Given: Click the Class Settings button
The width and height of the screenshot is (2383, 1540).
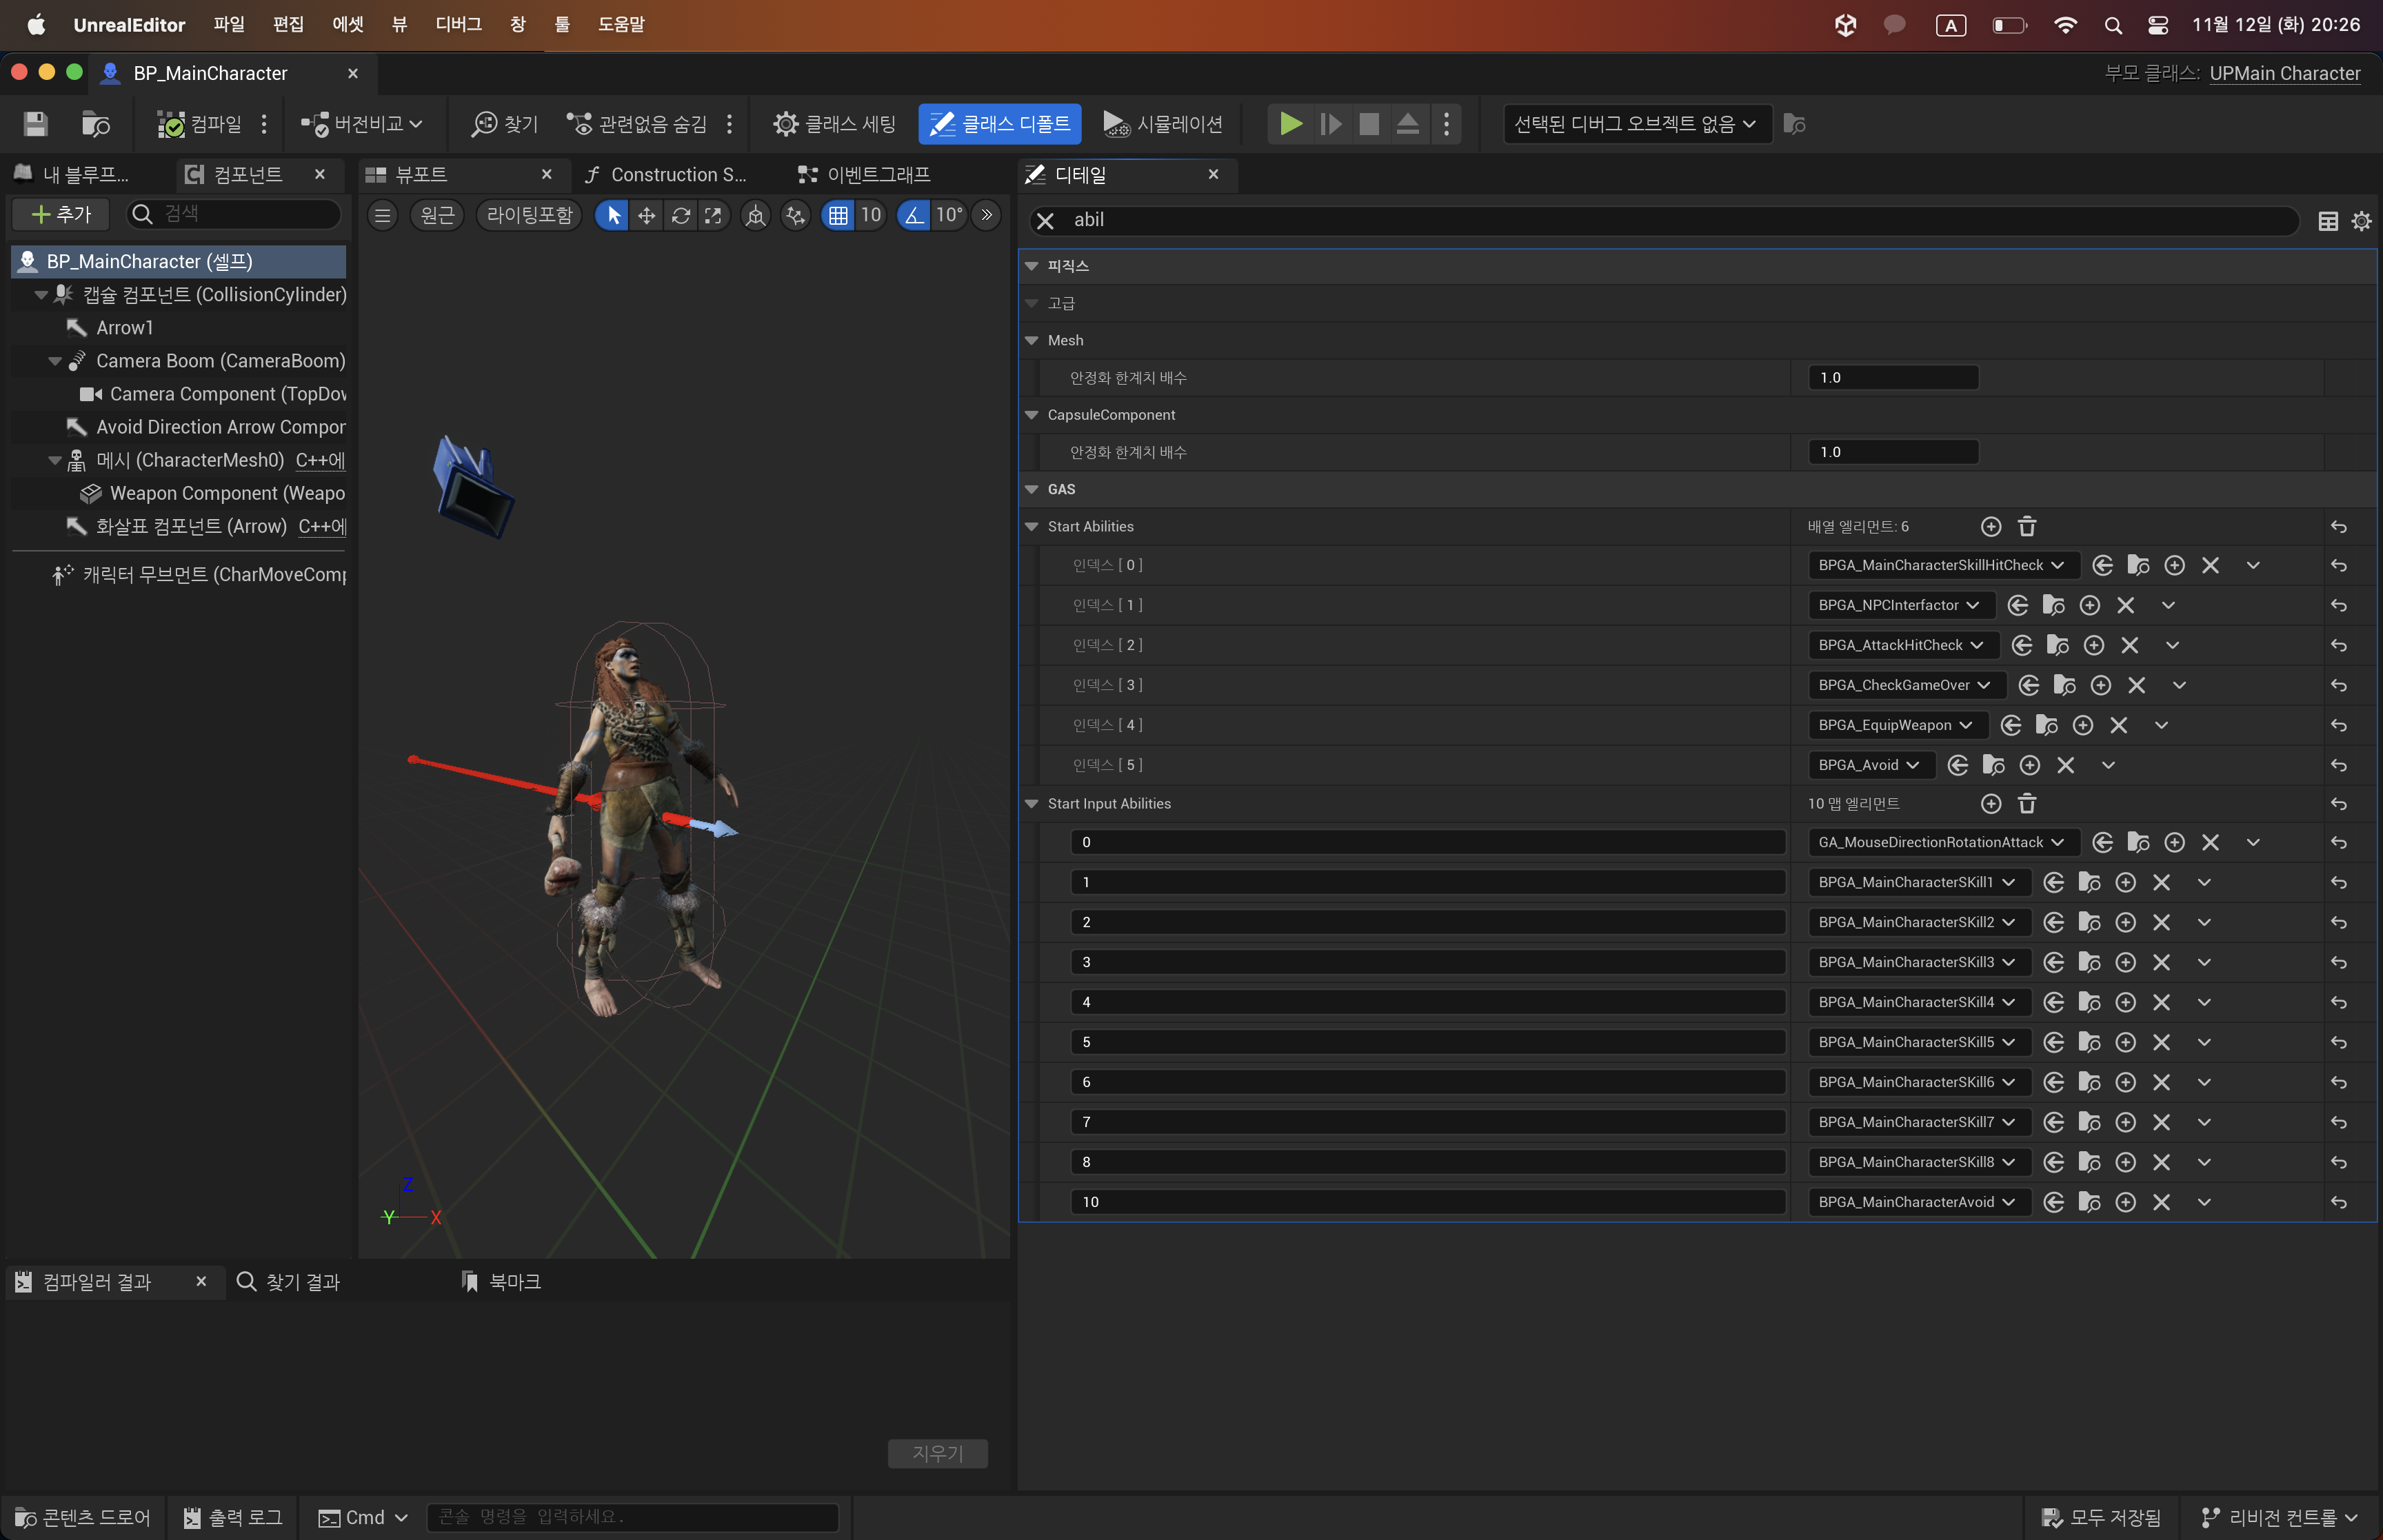Looking at the screenshot, I should (x=835, y=124).
